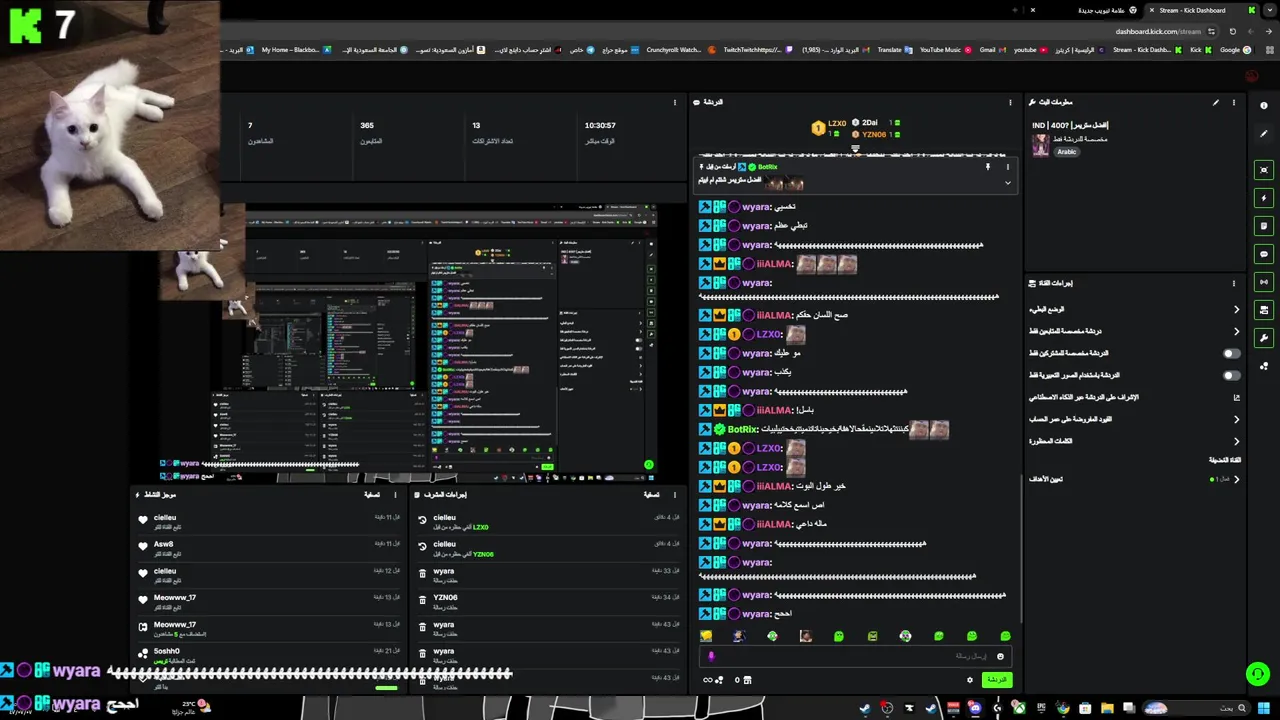
Task: Unpin the pinned BotRix message
Action: tap(987, 167)
